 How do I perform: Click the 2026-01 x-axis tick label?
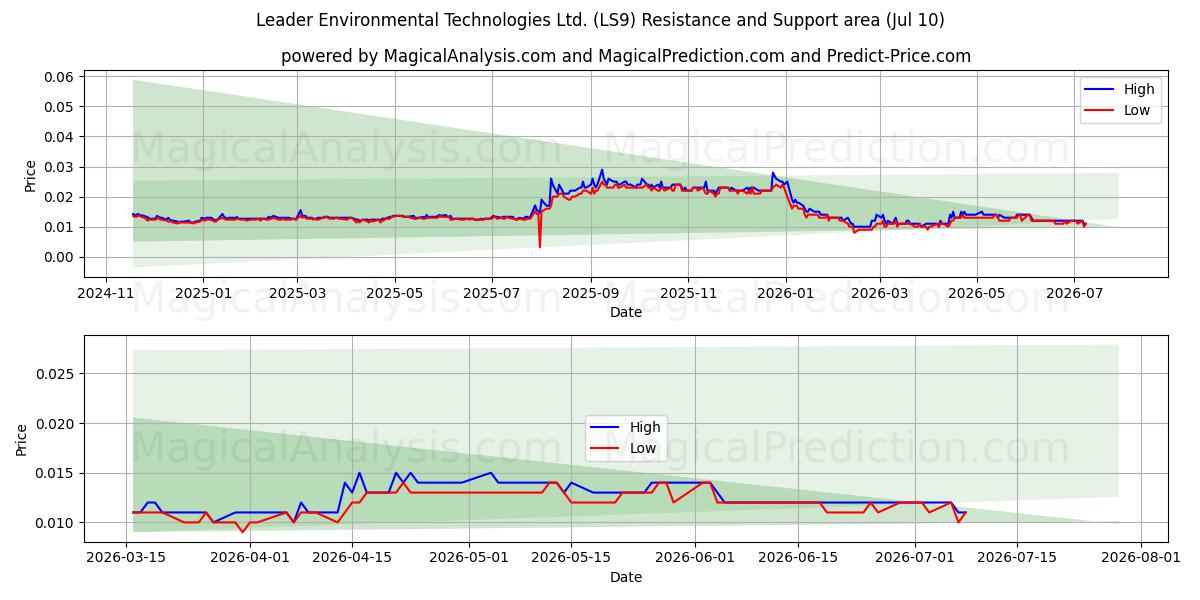tap(785, 294)
